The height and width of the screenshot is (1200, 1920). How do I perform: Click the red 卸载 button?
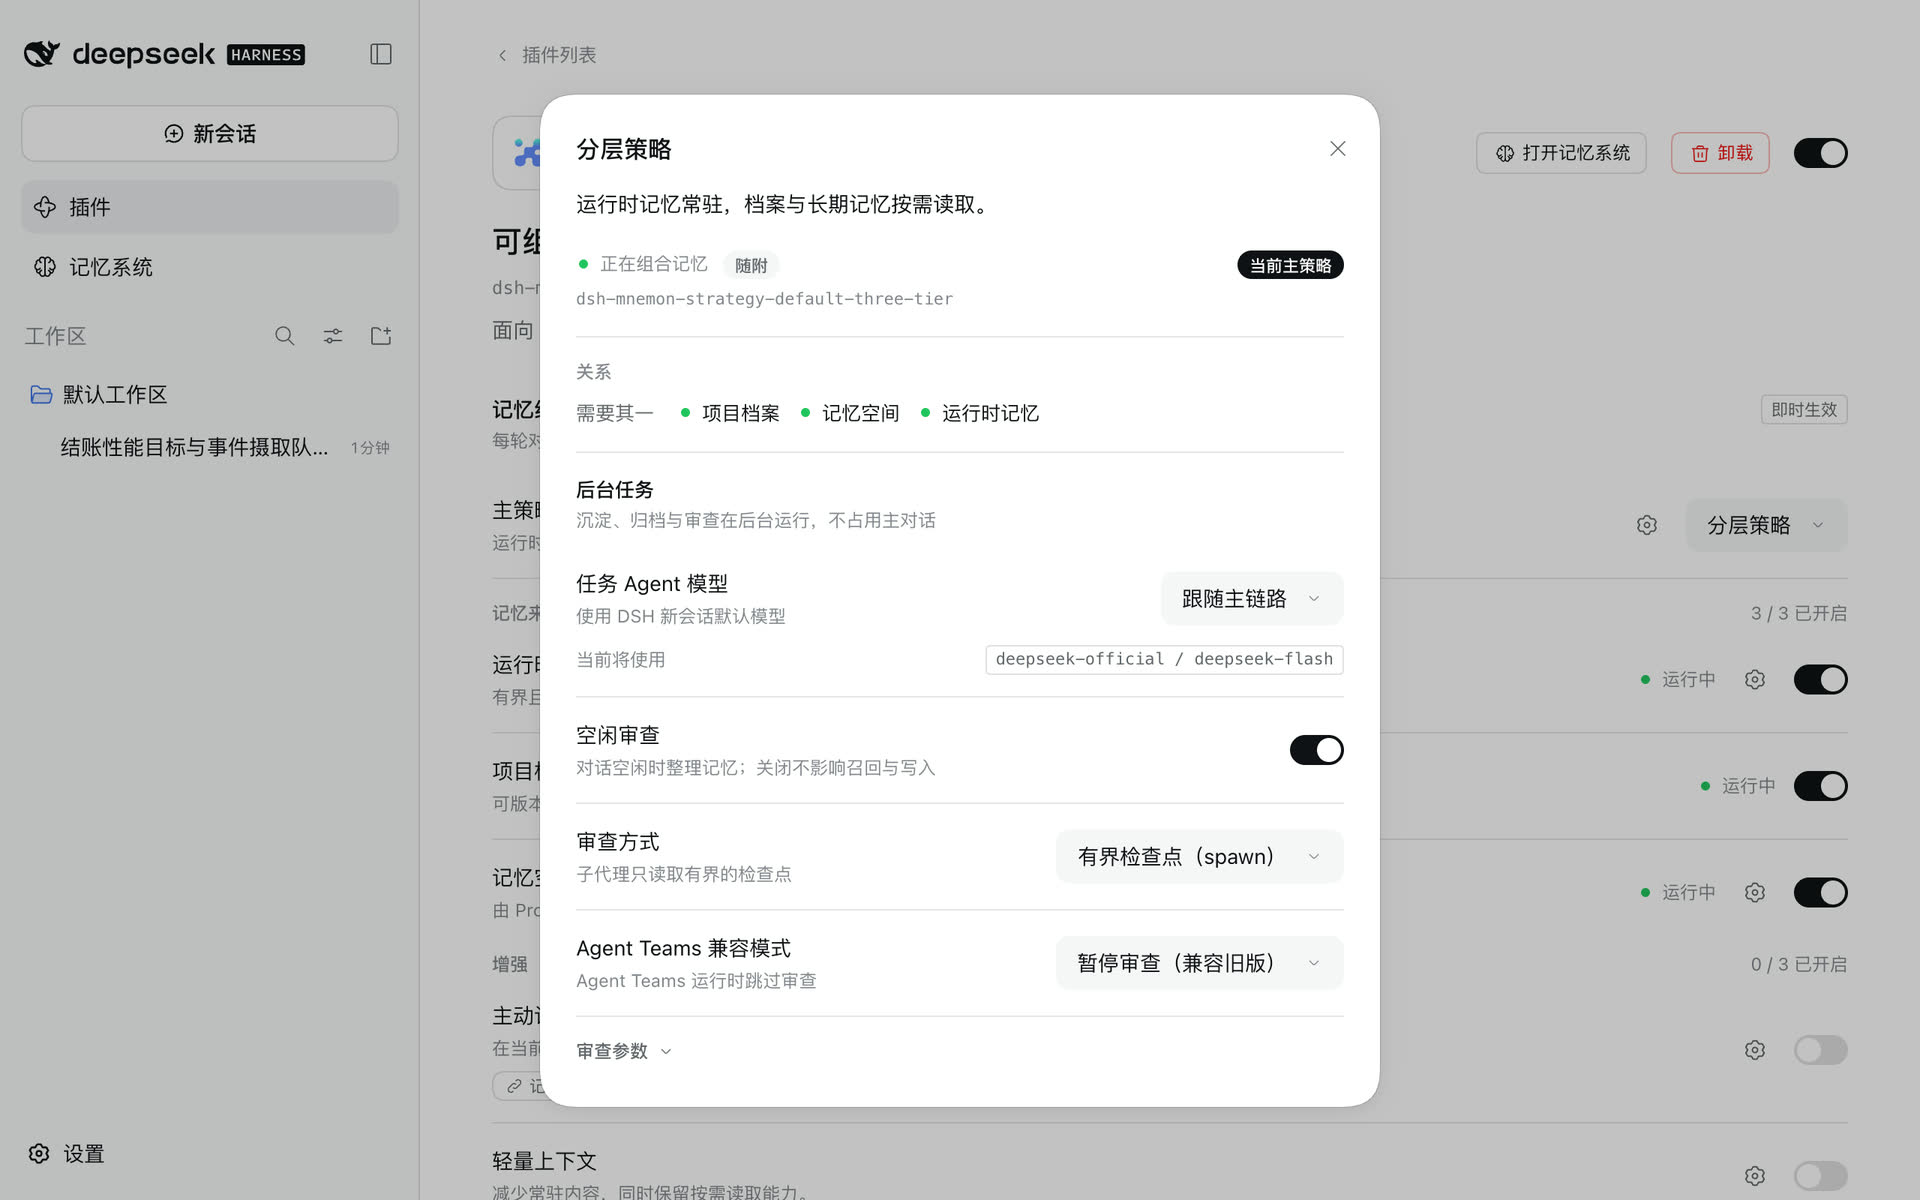coord(1720,153)
